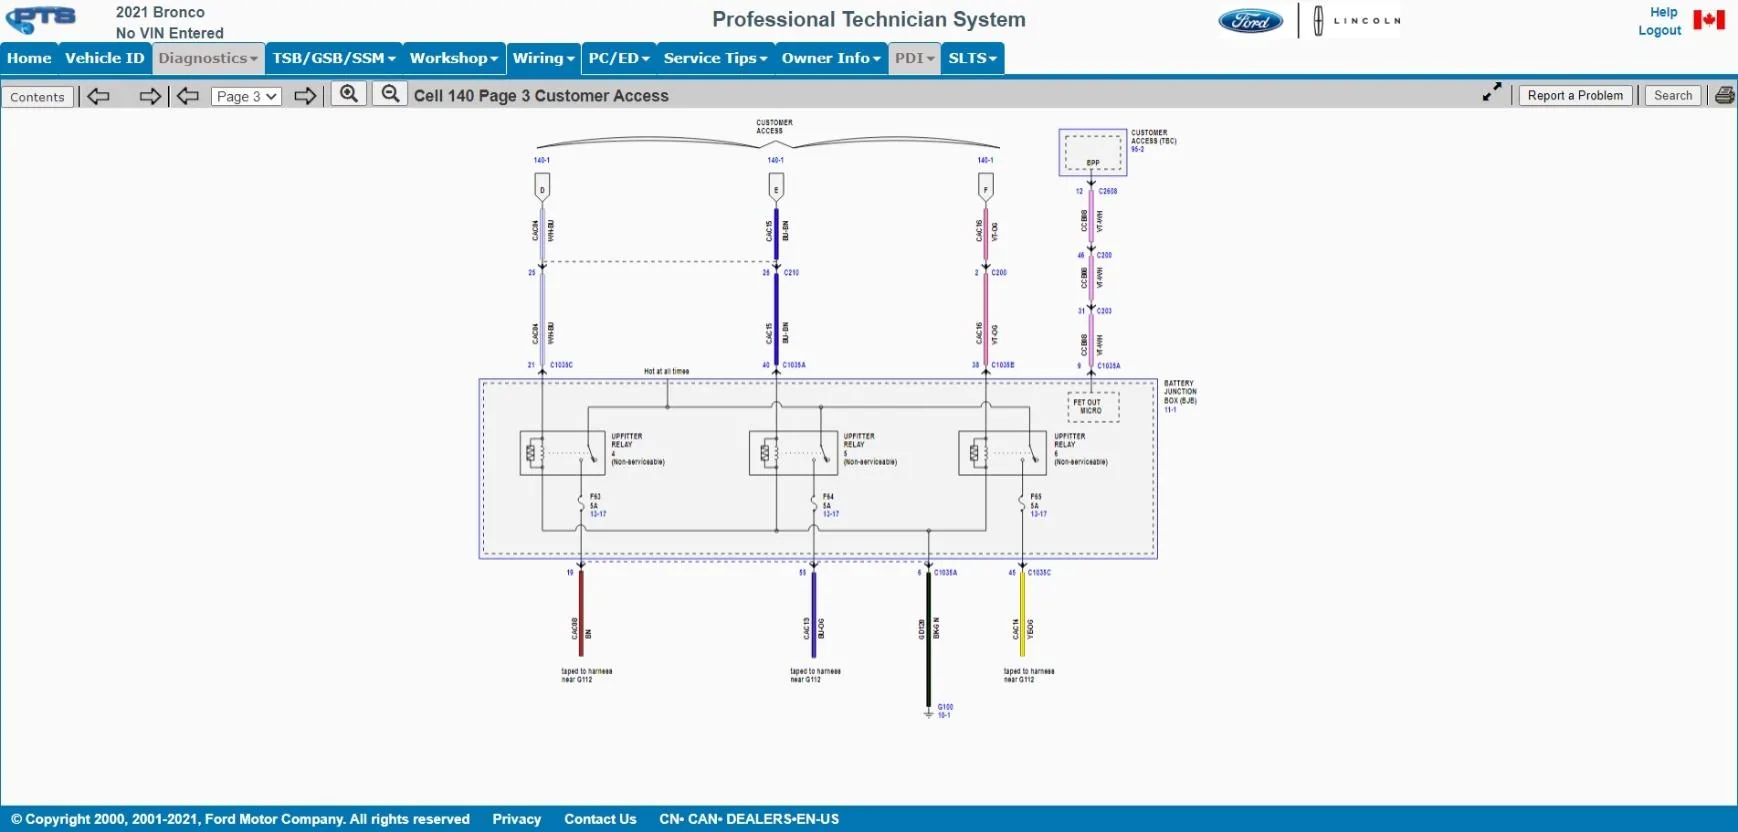The width and height of the screenshot is (1738, 832).
Task: Click the F64 fuse symbol
Action: point(814,504)
